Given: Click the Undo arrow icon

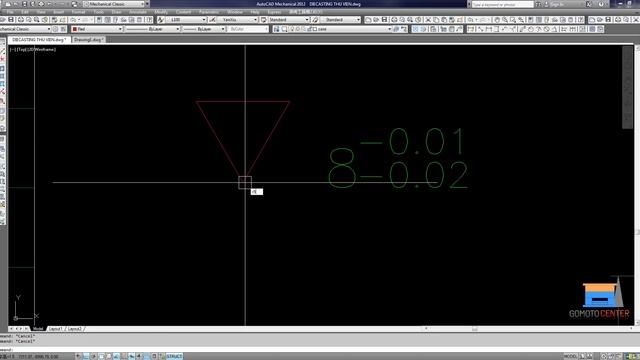Looking at the screenshot, I should [470, 20].
